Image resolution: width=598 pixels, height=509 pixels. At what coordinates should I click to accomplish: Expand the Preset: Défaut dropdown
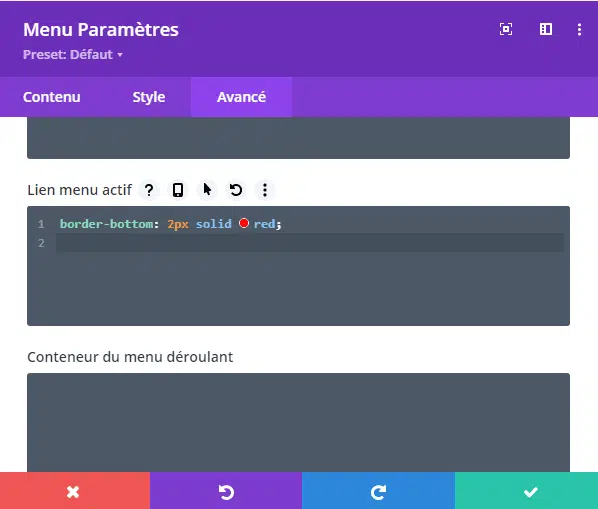point(73,55)
